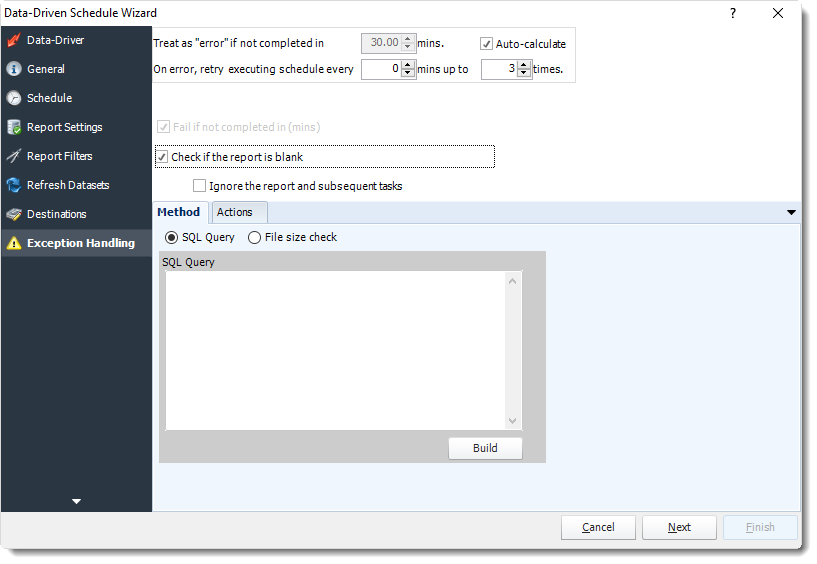817x564 pixels.
Task: Choose the File size check option
Action: point(254,238)
